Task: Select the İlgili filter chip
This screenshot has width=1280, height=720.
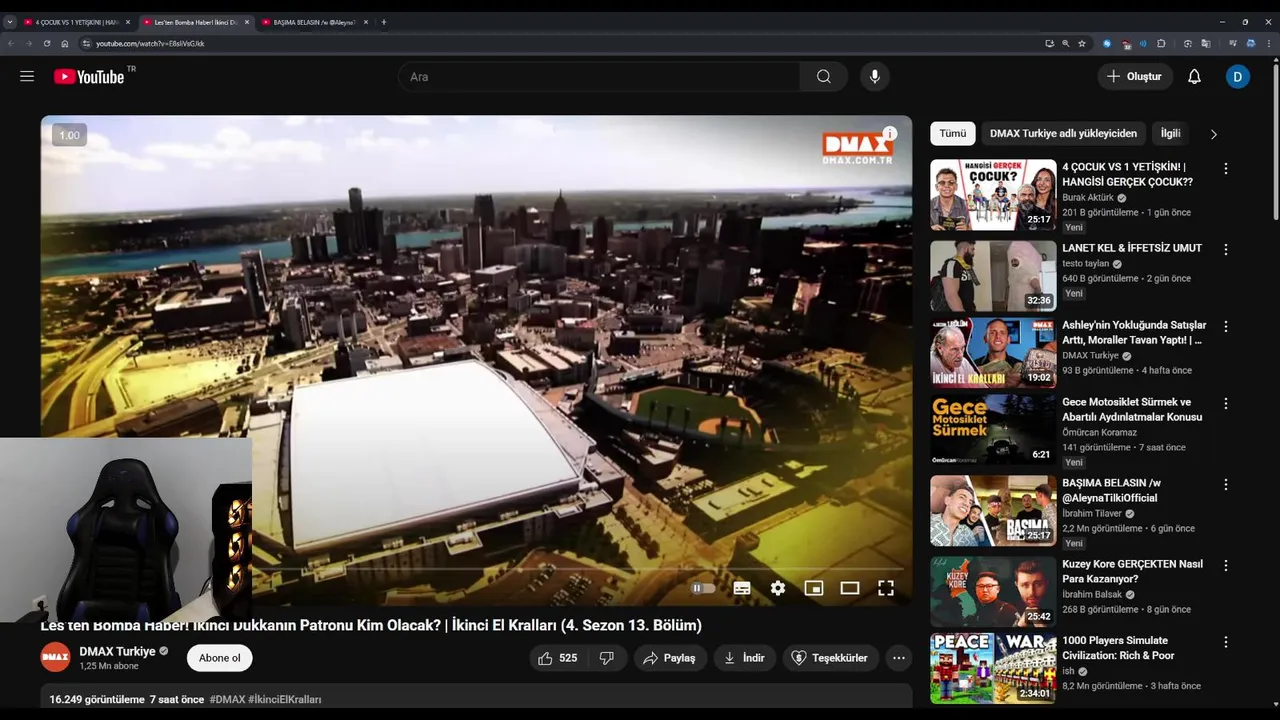Action: 1171,133
